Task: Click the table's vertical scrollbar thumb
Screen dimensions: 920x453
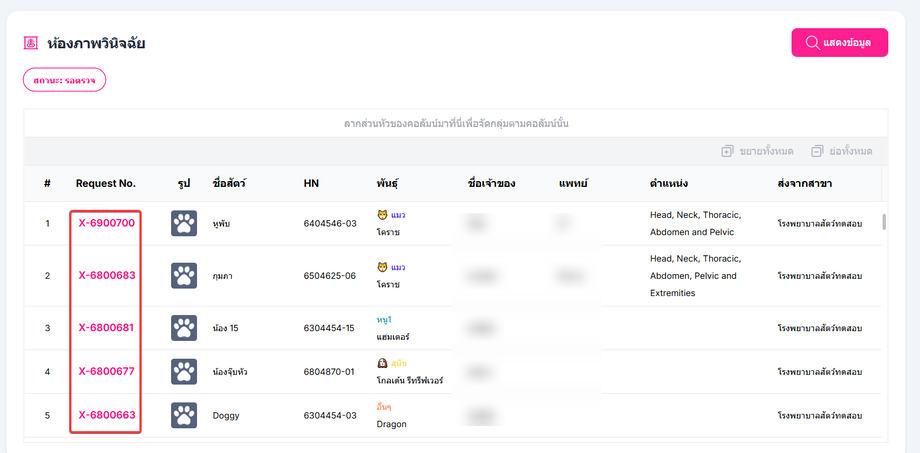Action: [x=883, y=222]
